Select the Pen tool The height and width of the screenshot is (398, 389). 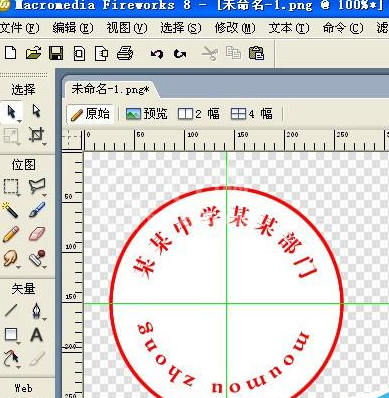click(36, 310)
